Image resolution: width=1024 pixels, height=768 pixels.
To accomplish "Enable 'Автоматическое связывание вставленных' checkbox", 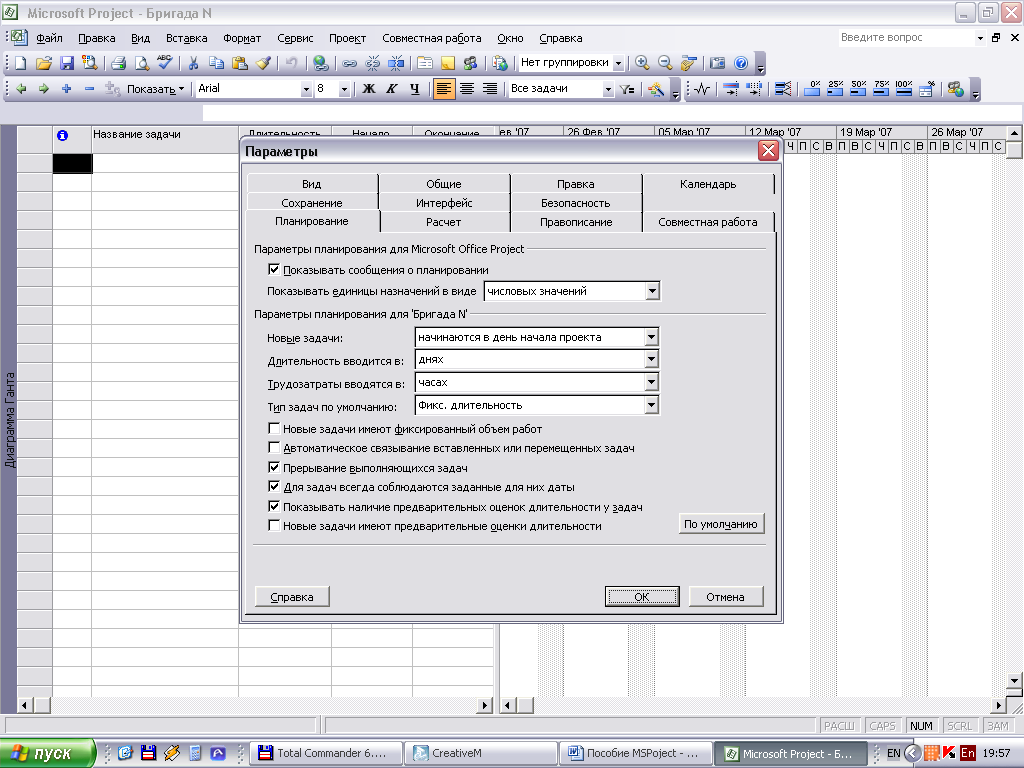I will coord(274,448).
